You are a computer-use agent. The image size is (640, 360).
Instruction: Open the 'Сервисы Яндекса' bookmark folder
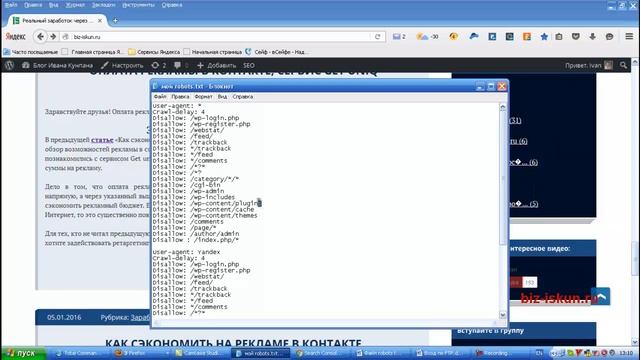(x=154, y=52)
